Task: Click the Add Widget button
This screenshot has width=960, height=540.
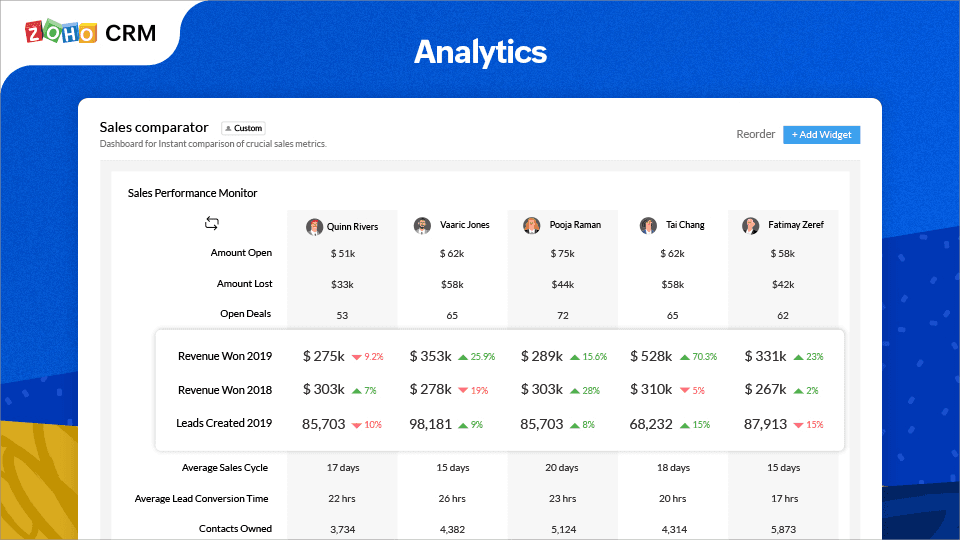Action: [x=822, y=135]
